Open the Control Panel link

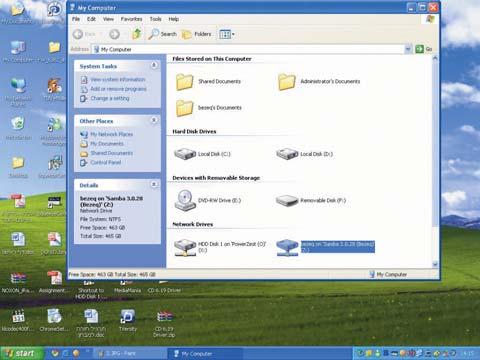[x=106, y=162]
